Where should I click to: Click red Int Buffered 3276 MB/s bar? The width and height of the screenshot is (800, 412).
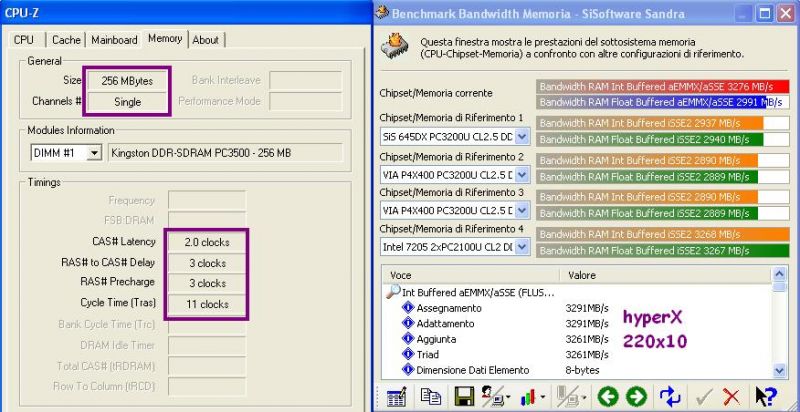pos(663,87)
